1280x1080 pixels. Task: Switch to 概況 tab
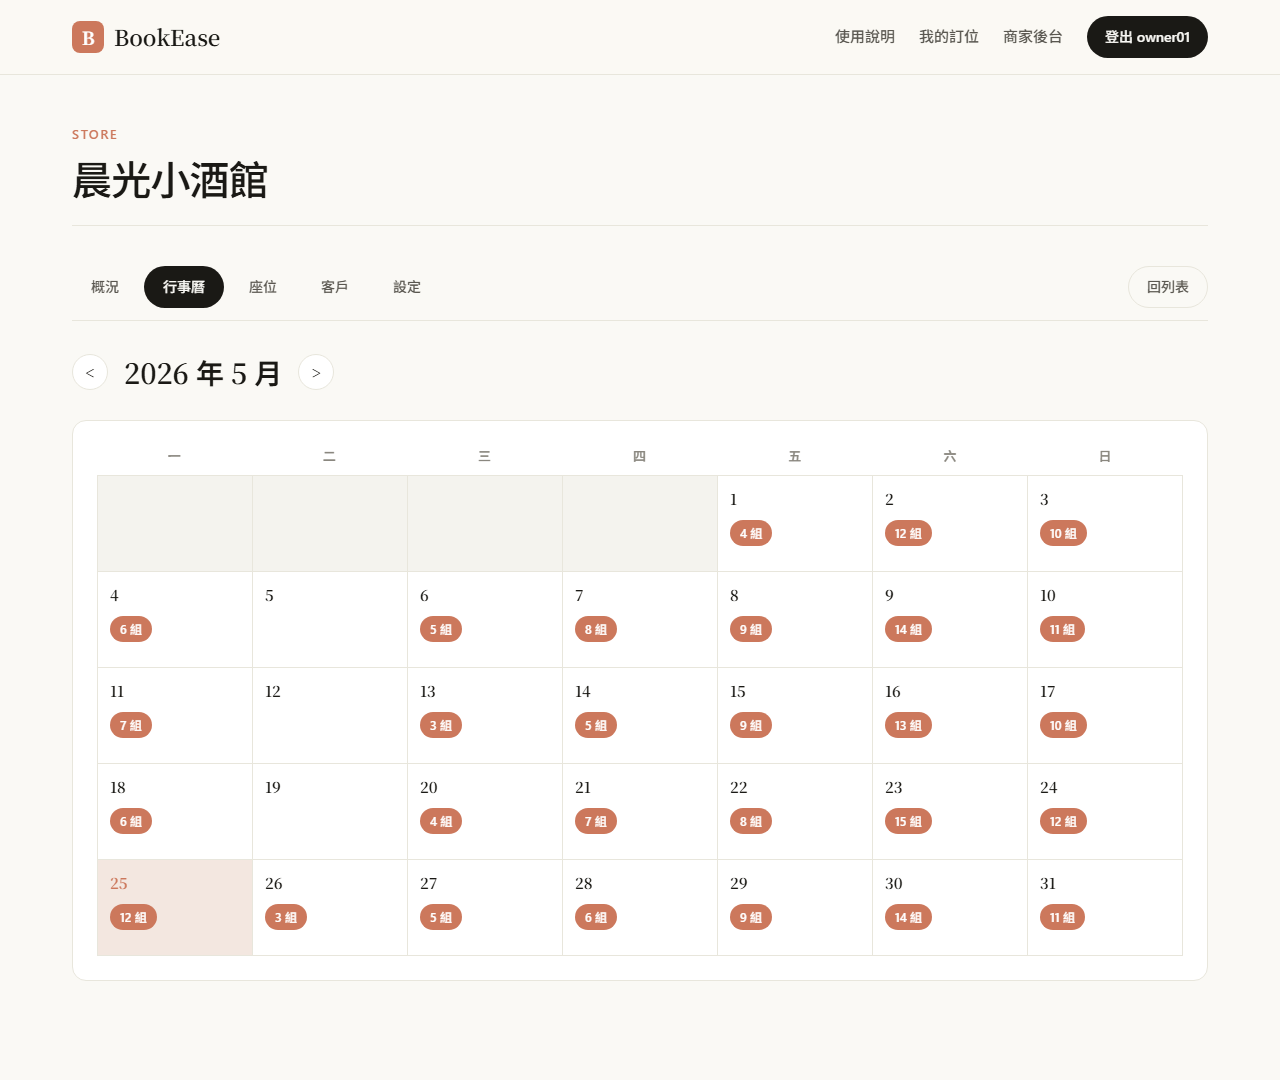pyautogui.click(x=105, y=287)
